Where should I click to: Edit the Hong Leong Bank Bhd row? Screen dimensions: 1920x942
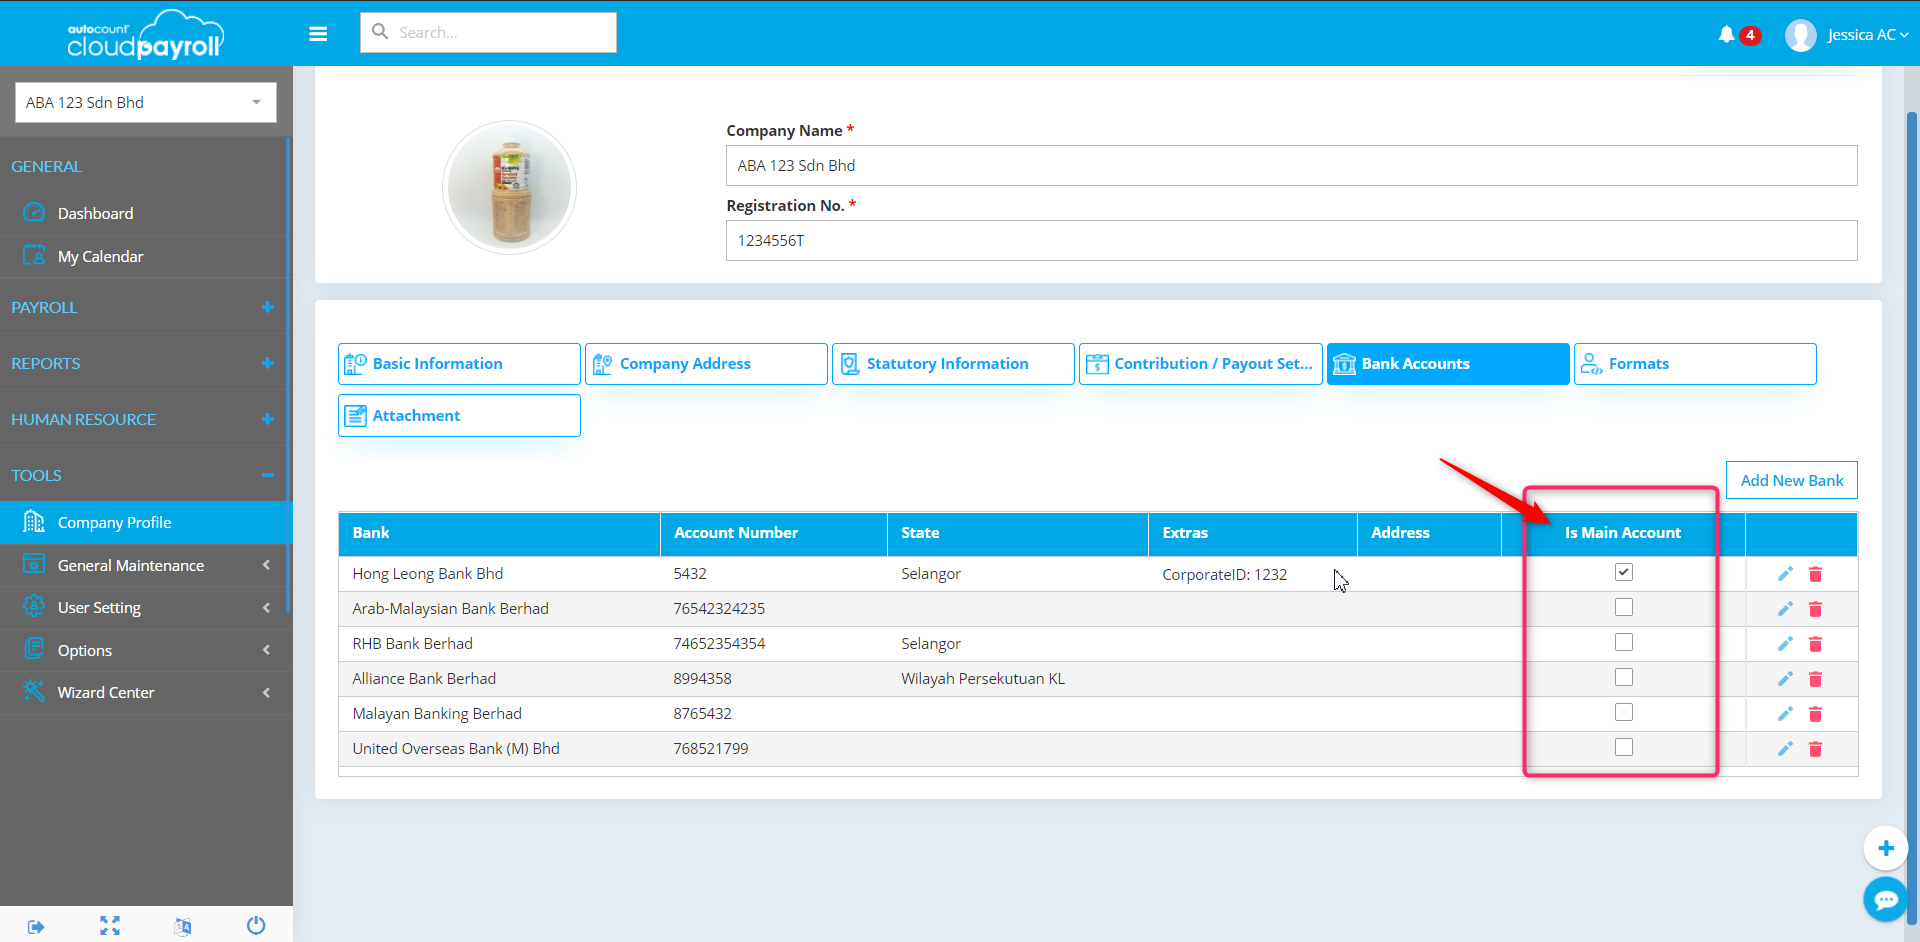click(1785, 574)
